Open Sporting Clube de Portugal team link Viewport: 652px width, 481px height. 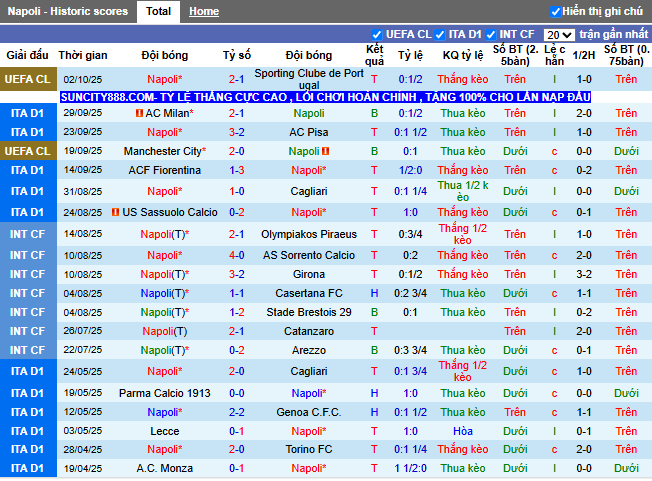309,79
